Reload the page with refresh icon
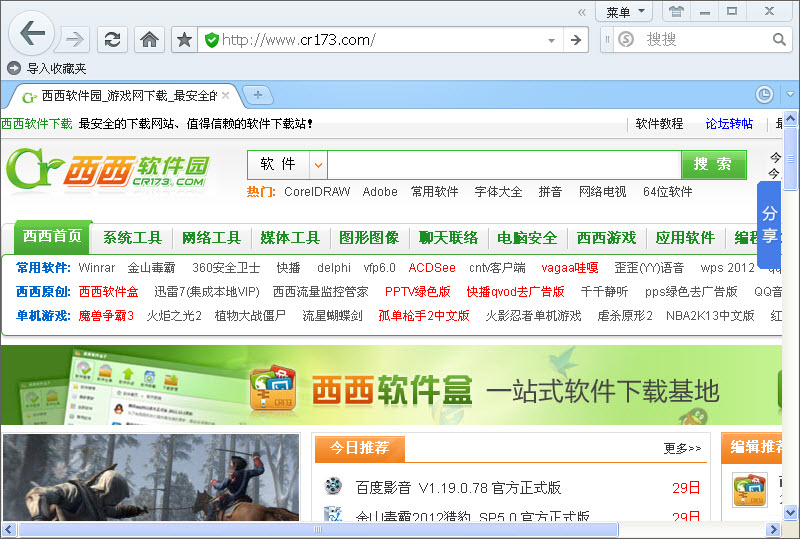Image resolution: width=800 pixels, height=539 pixels. coord(112,39)
